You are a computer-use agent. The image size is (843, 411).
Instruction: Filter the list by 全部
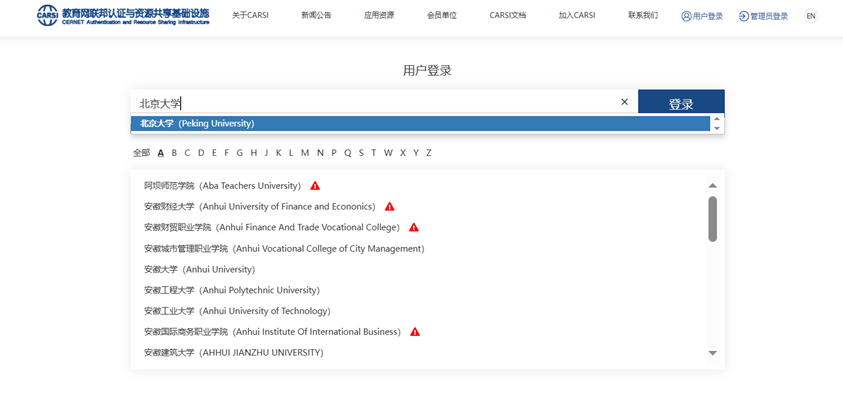click(x=141, y=153)
